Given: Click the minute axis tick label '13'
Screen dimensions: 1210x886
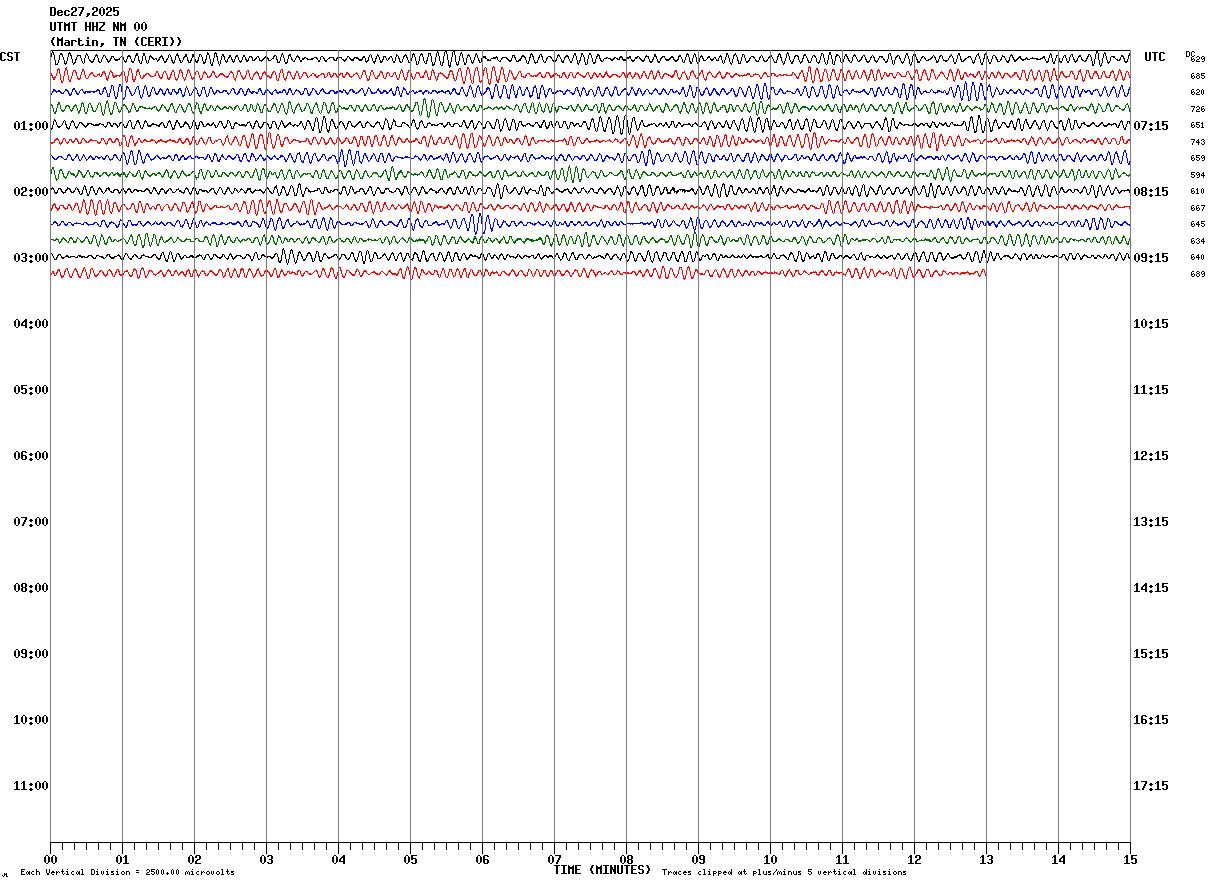Looking at the screenshot, I should 986,860.
